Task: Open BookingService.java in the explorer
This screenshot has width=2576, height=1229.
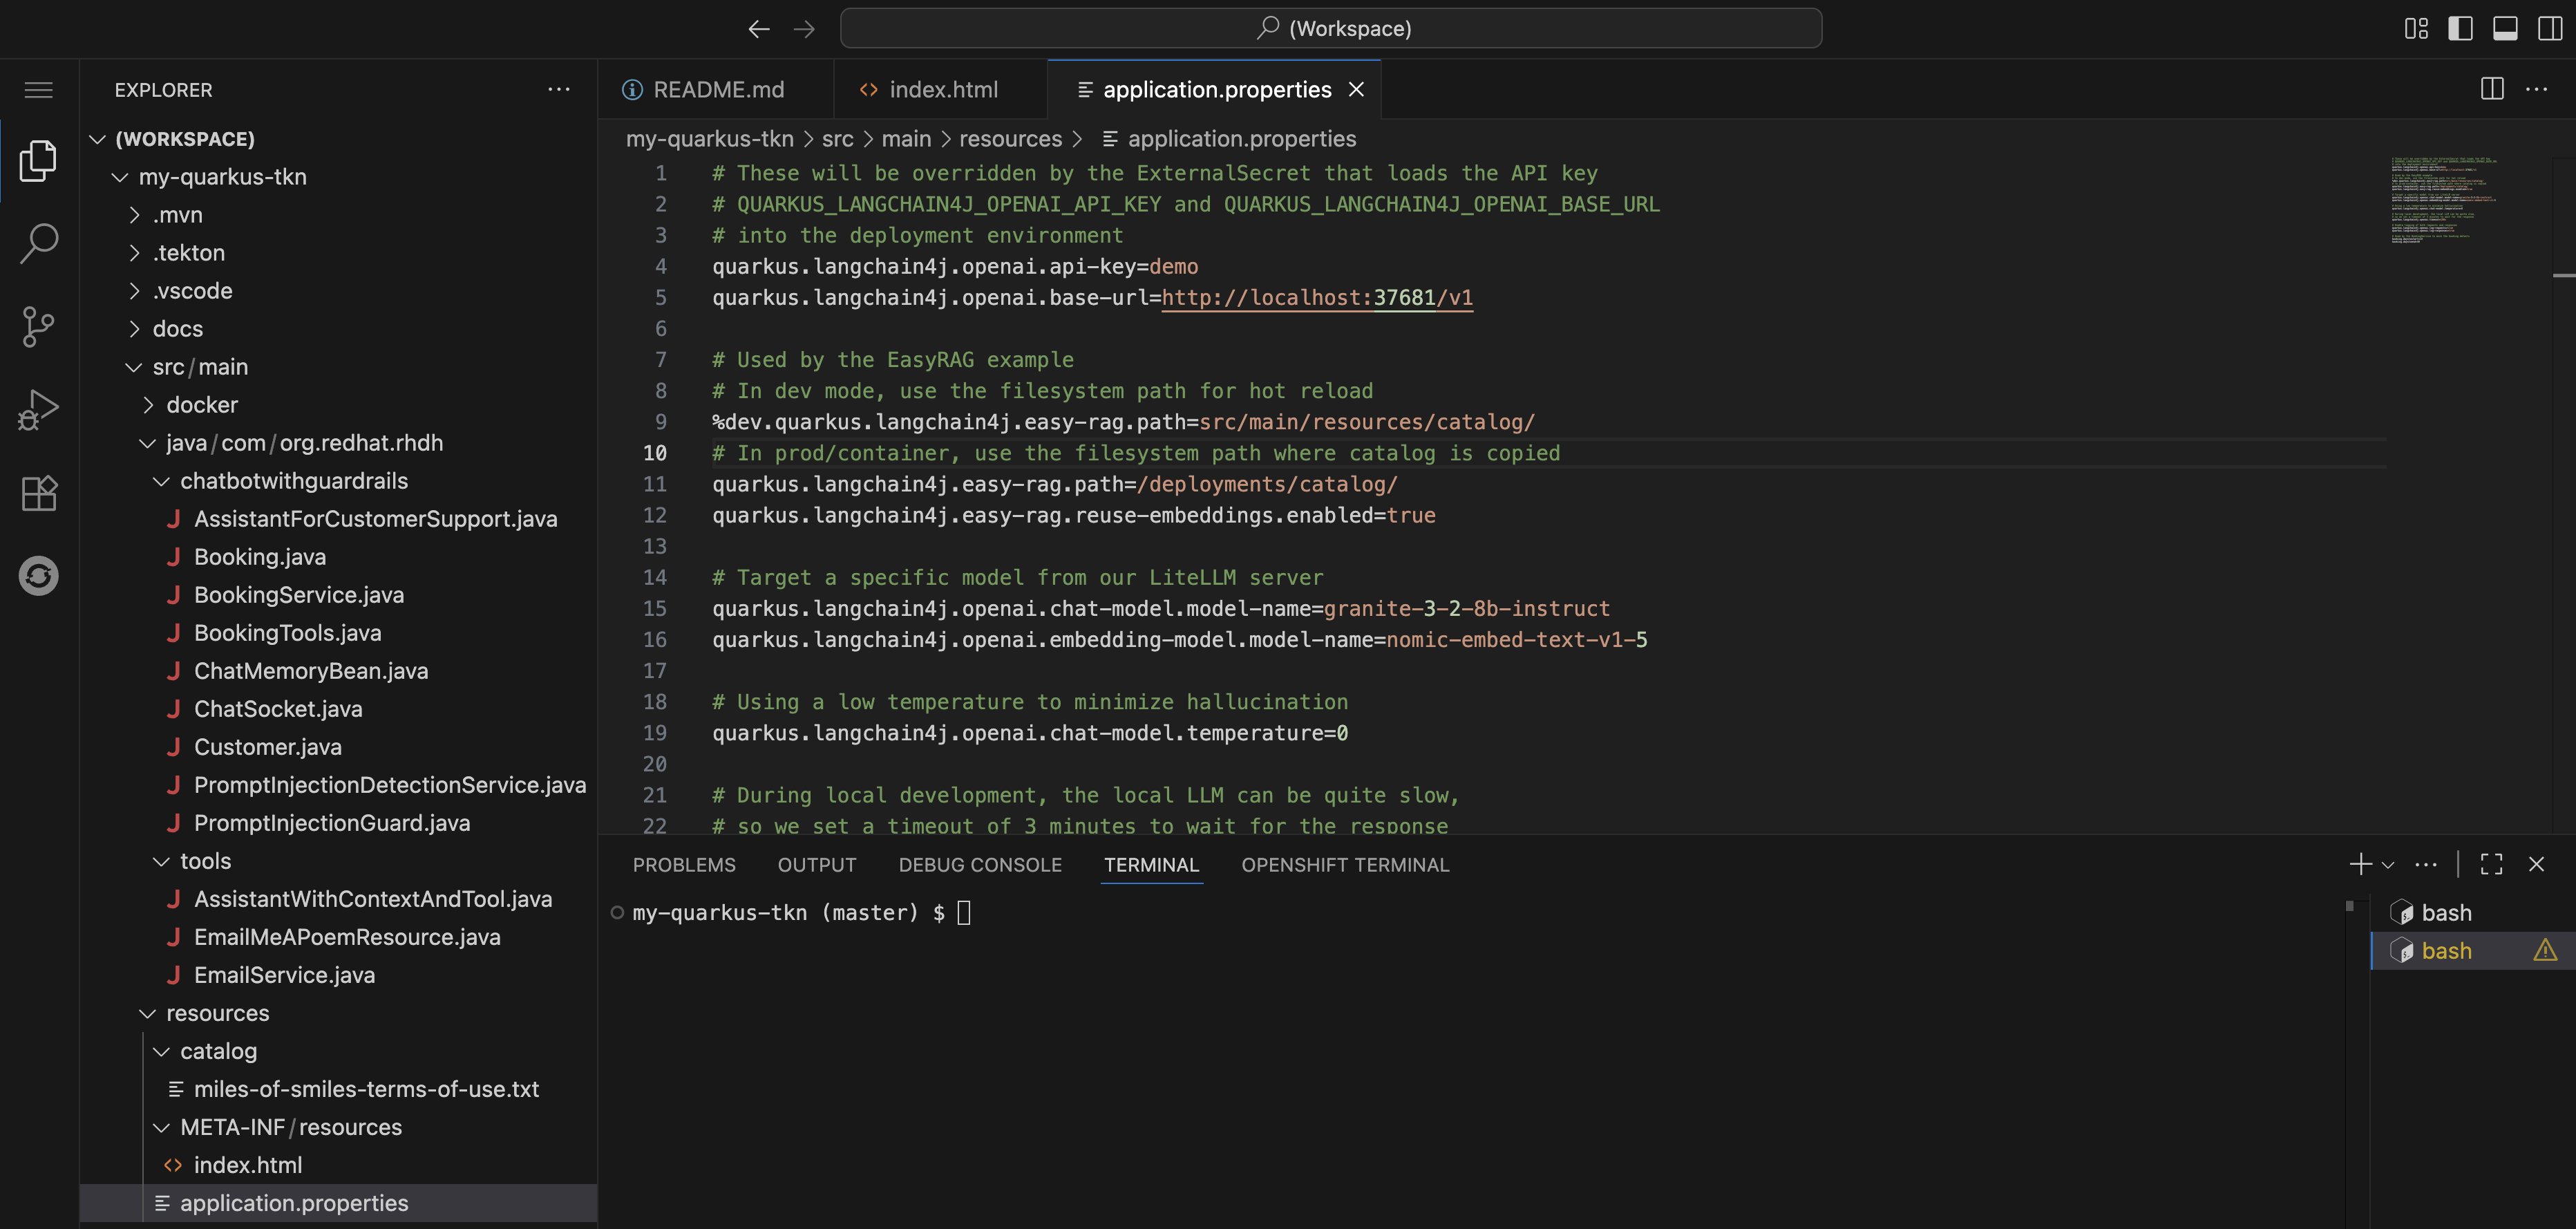Action: coord(298,595)
